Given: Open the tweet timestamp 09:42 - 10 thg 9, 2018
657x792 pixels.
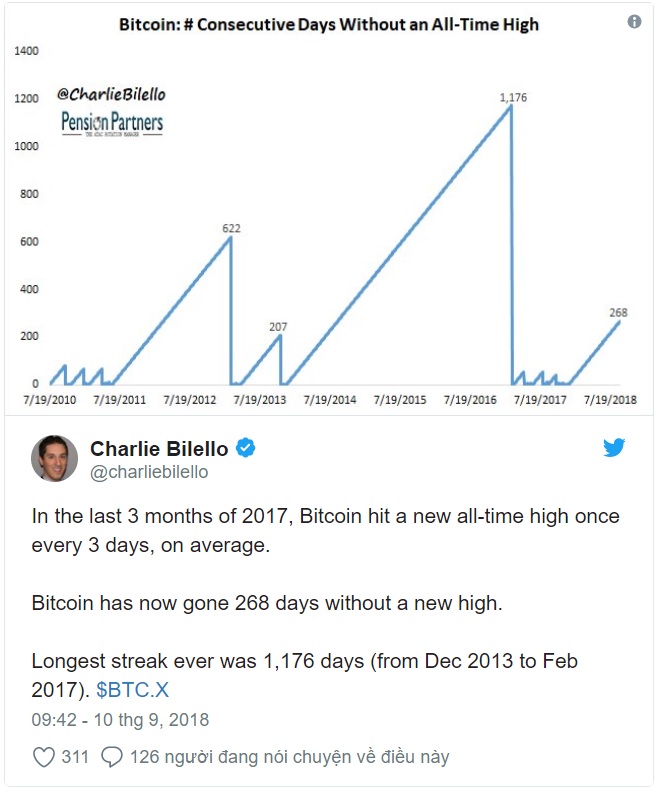Looking at the screenshot, I should 120,720.
